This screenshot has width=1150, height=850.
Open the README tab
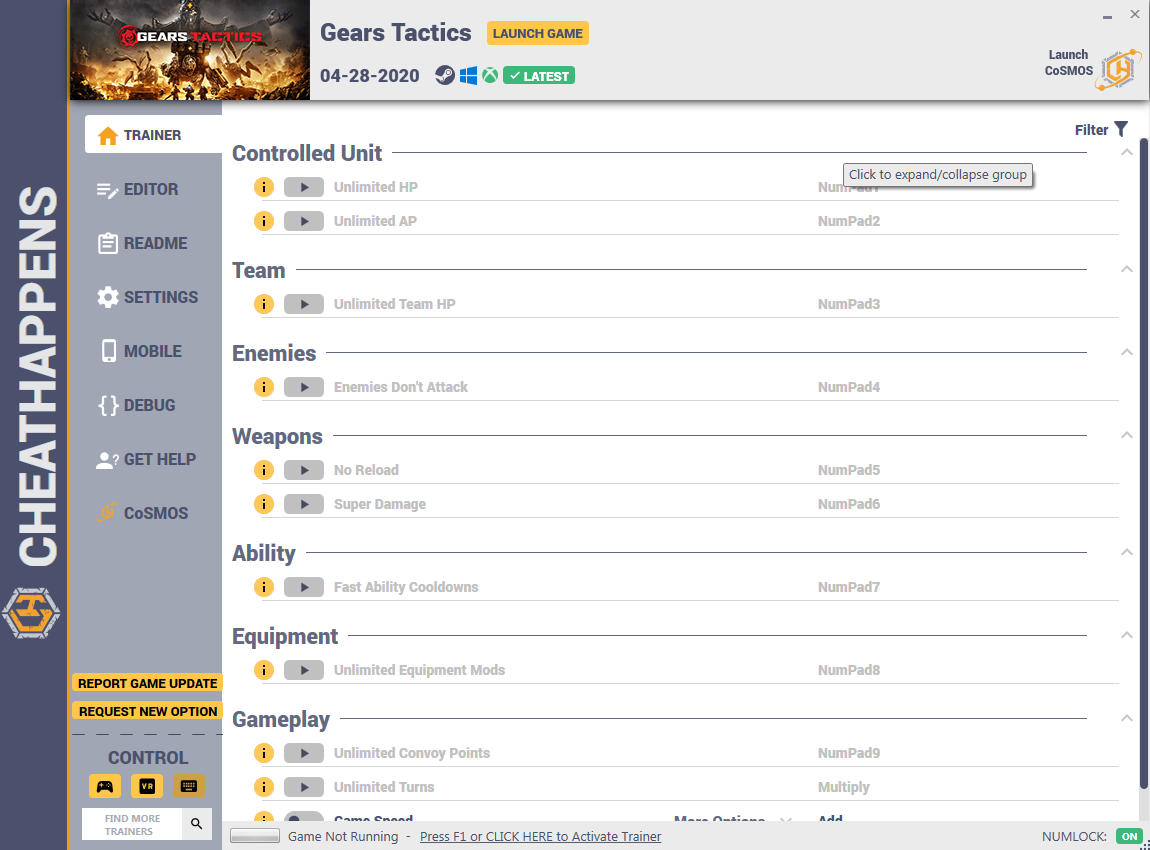click(142, 243)
